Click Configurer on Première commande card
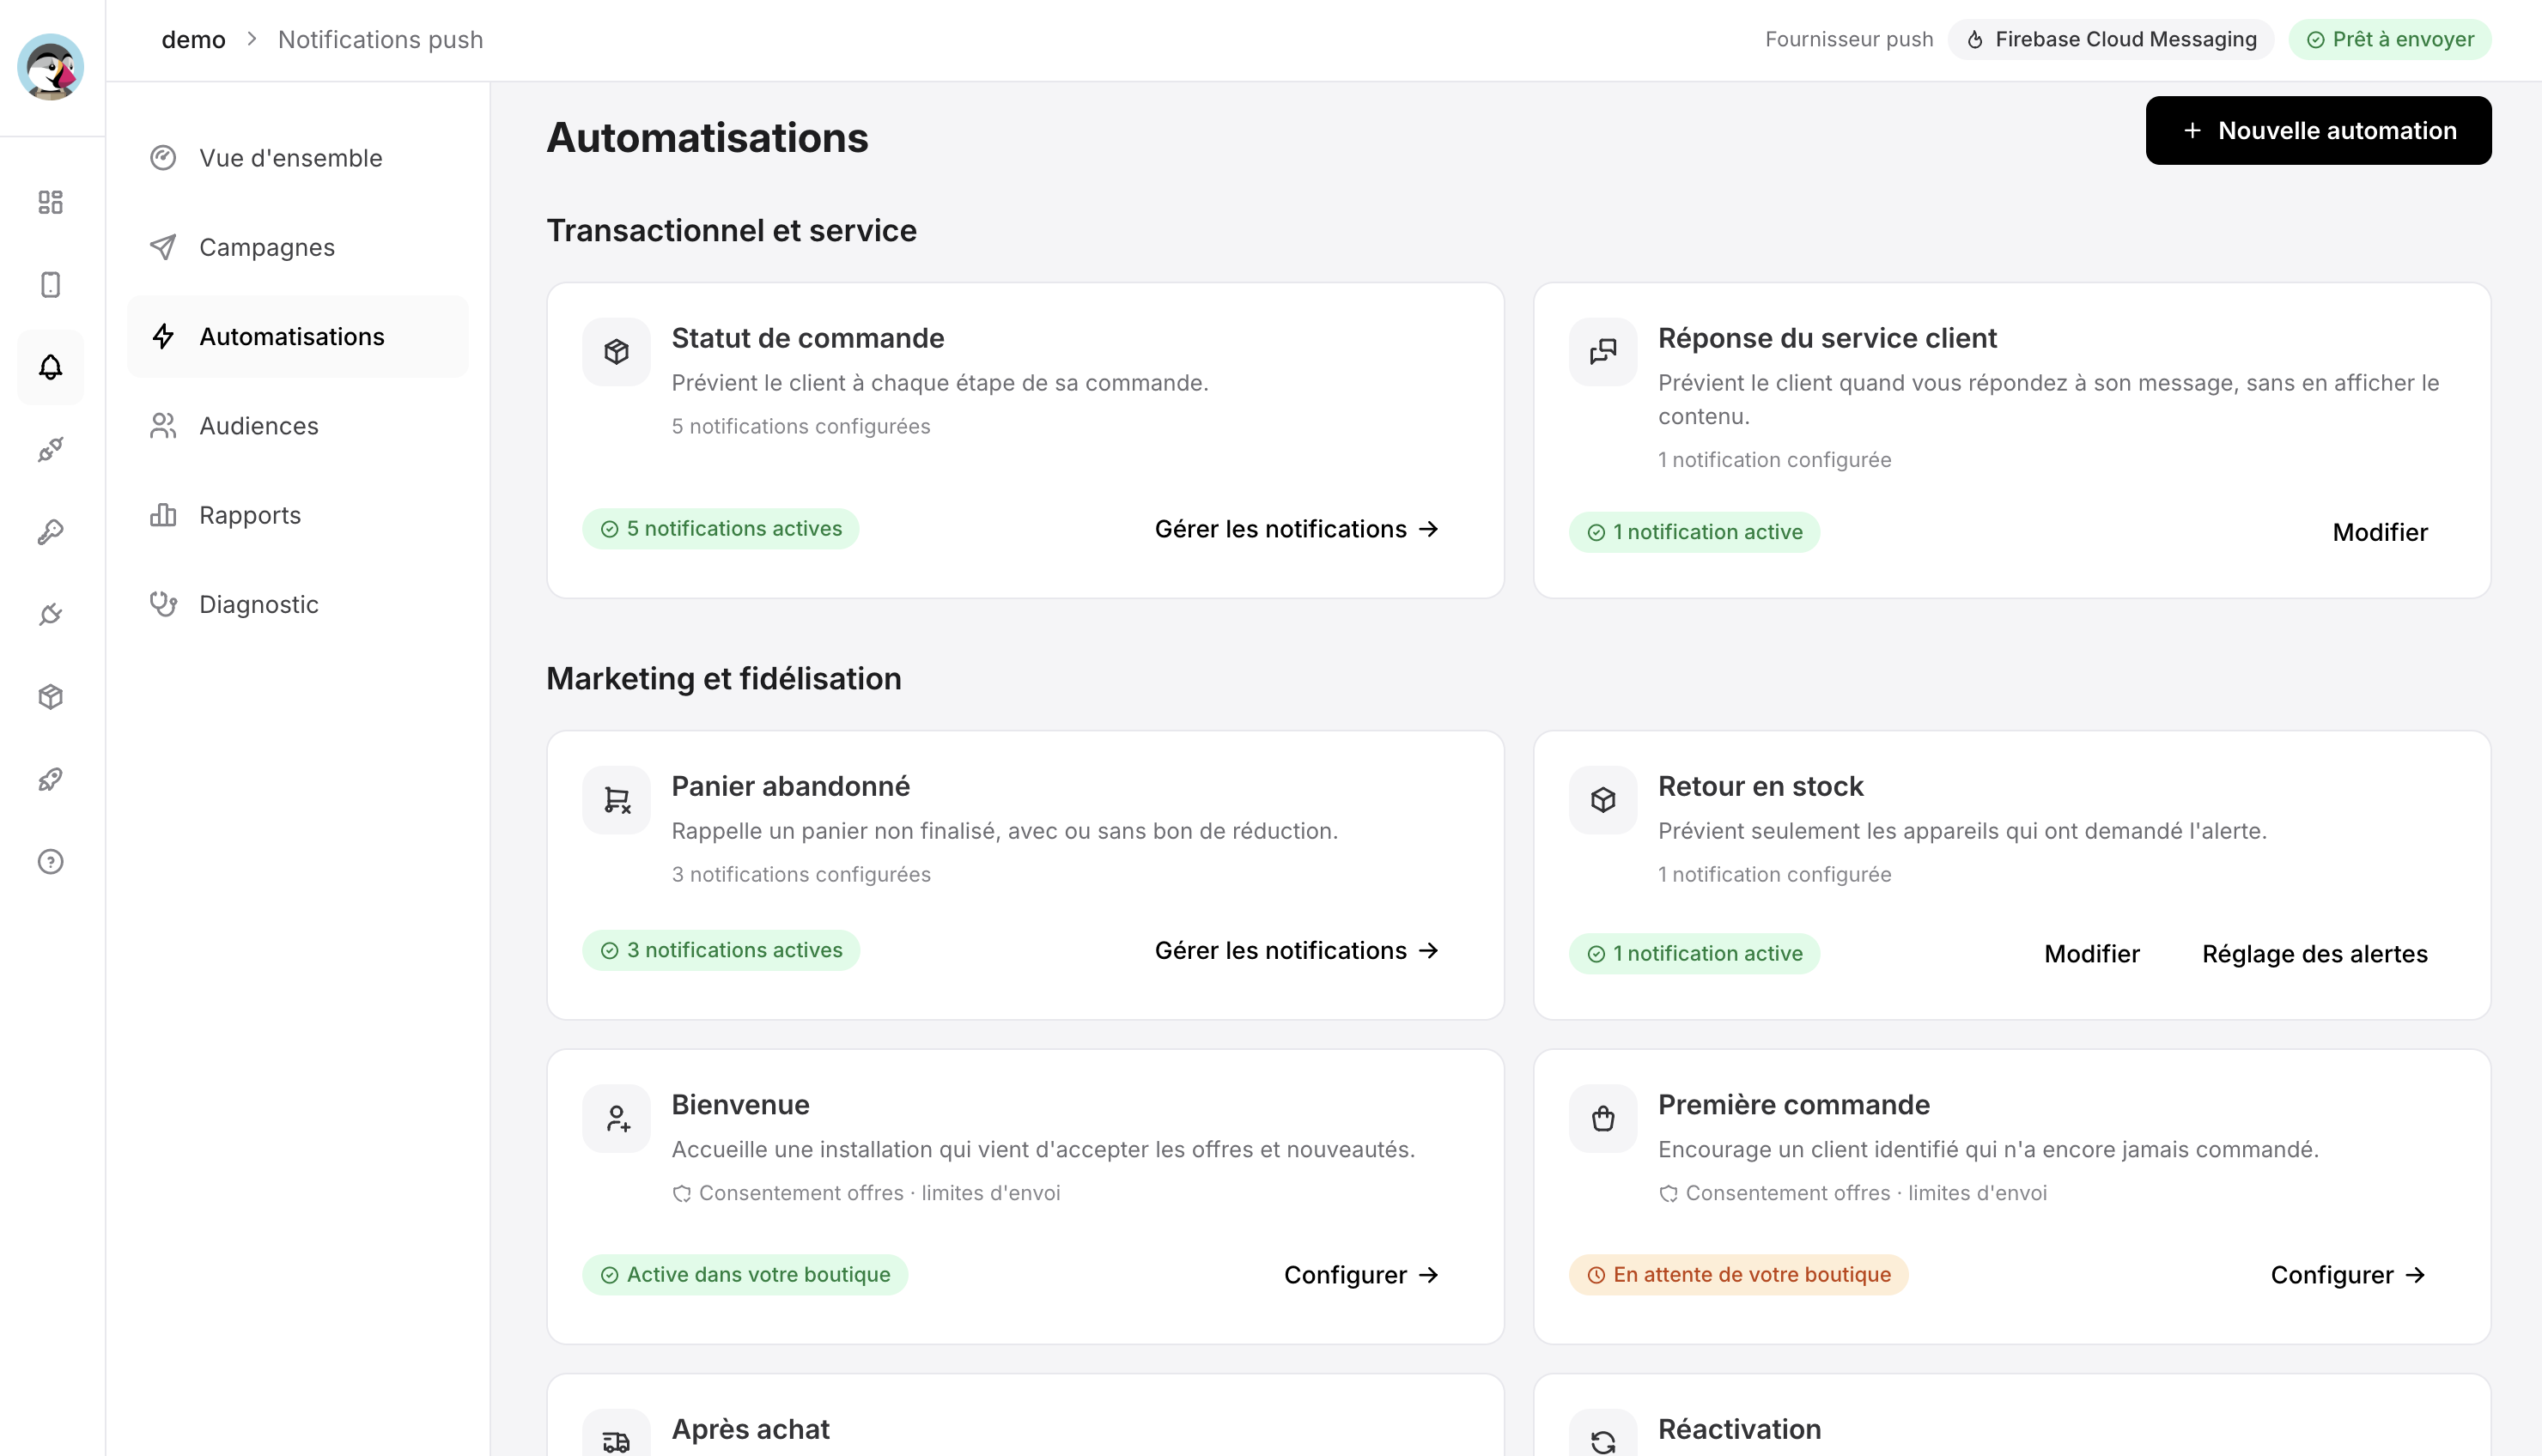 coord(2348,1275)
